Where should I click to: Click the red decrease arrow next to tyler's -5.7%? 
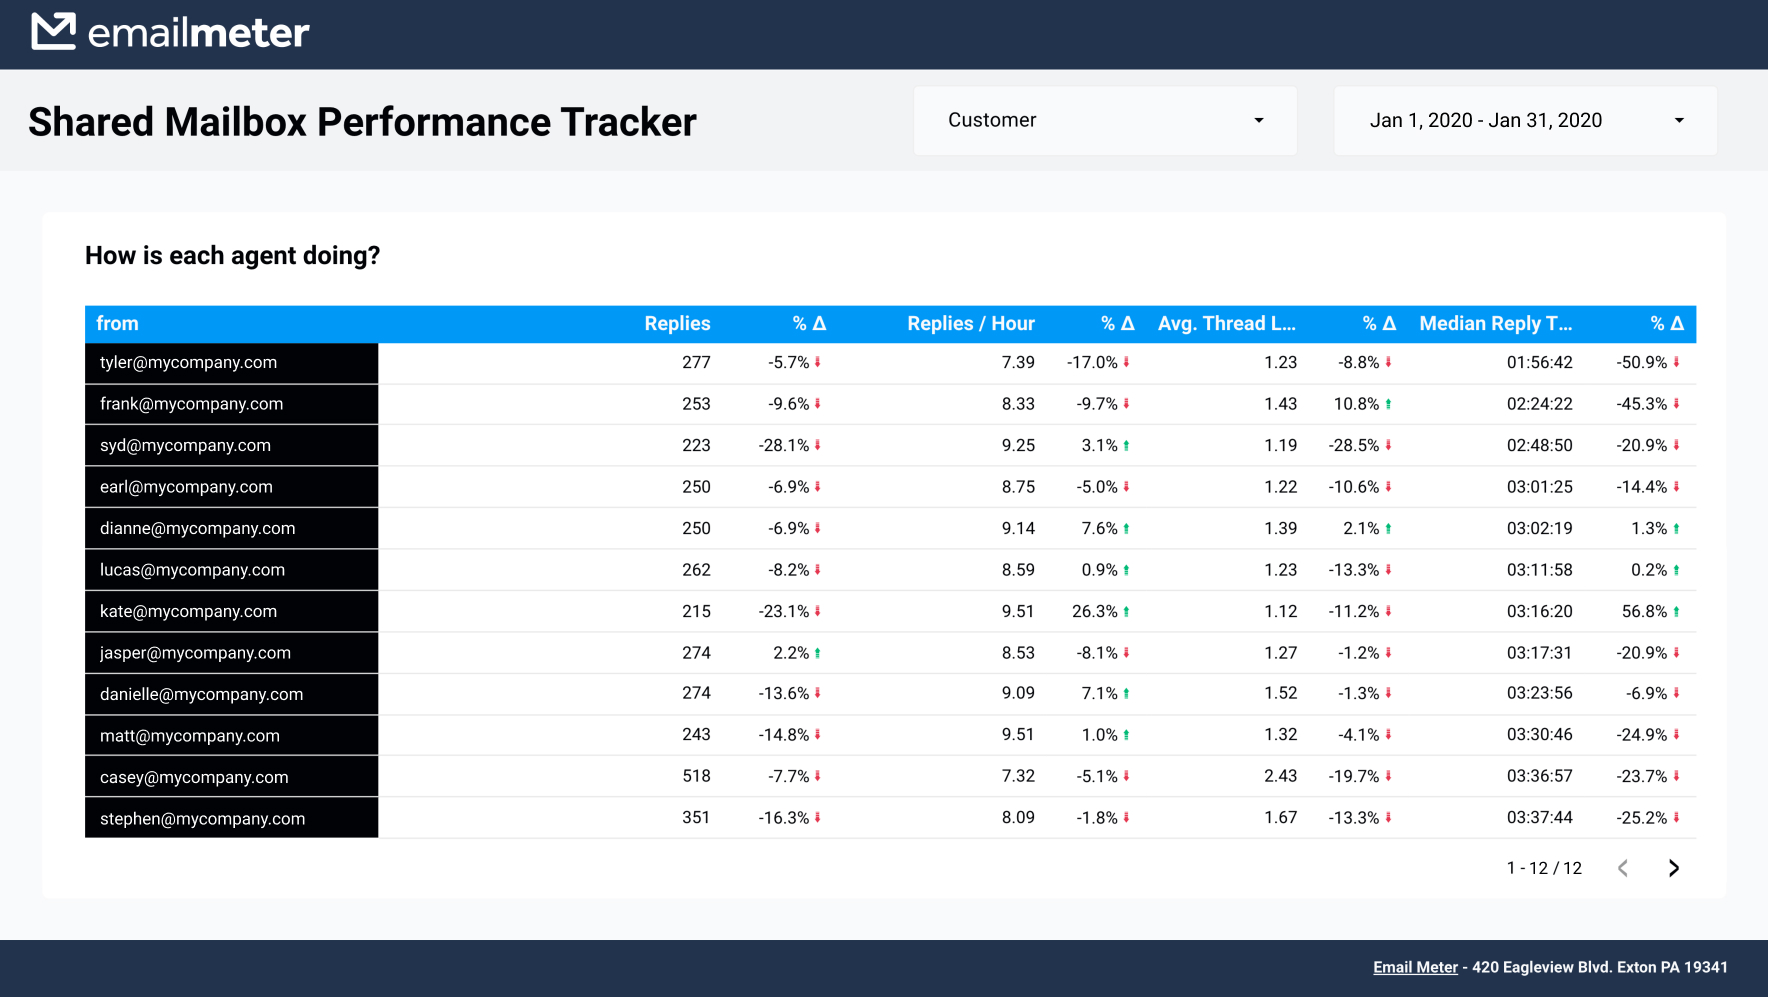tap(818, 362)
